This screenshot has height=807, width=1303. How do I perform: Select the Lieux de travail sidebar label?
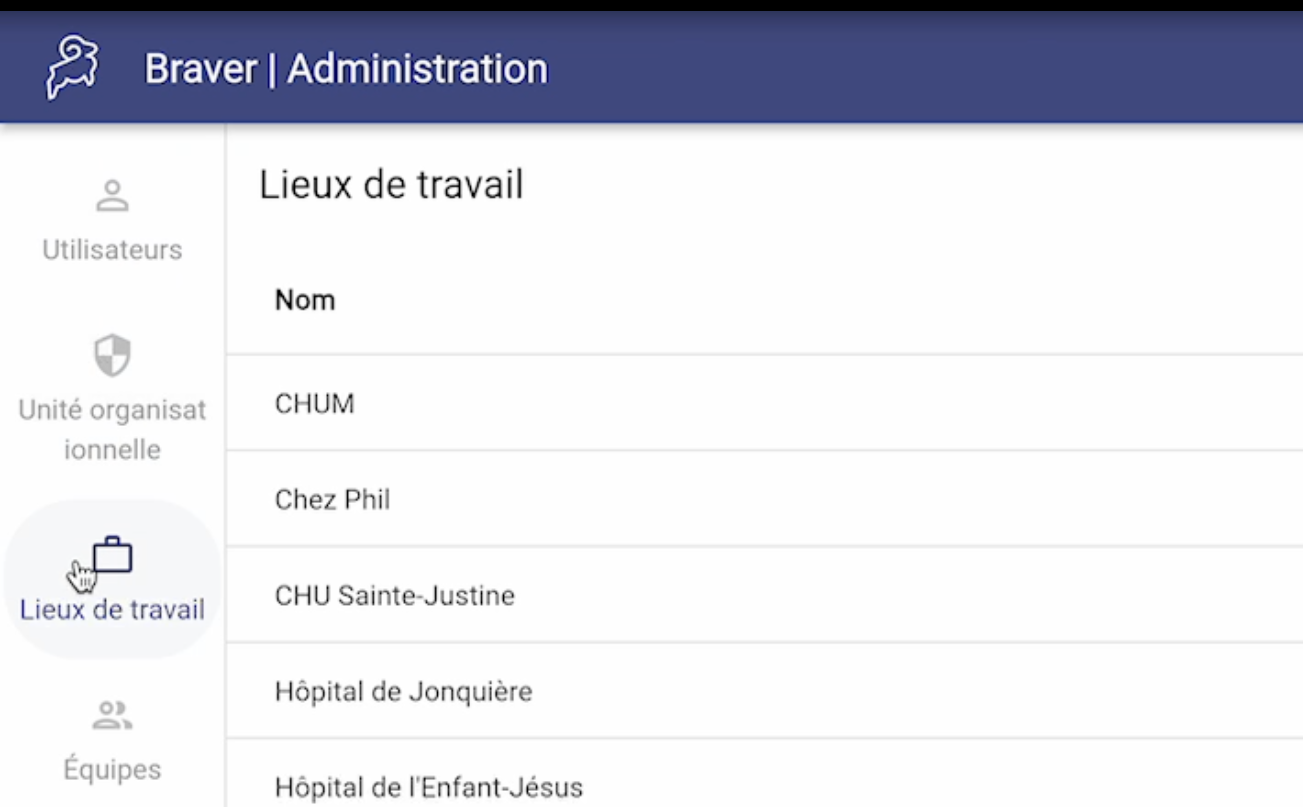[112, 610]
